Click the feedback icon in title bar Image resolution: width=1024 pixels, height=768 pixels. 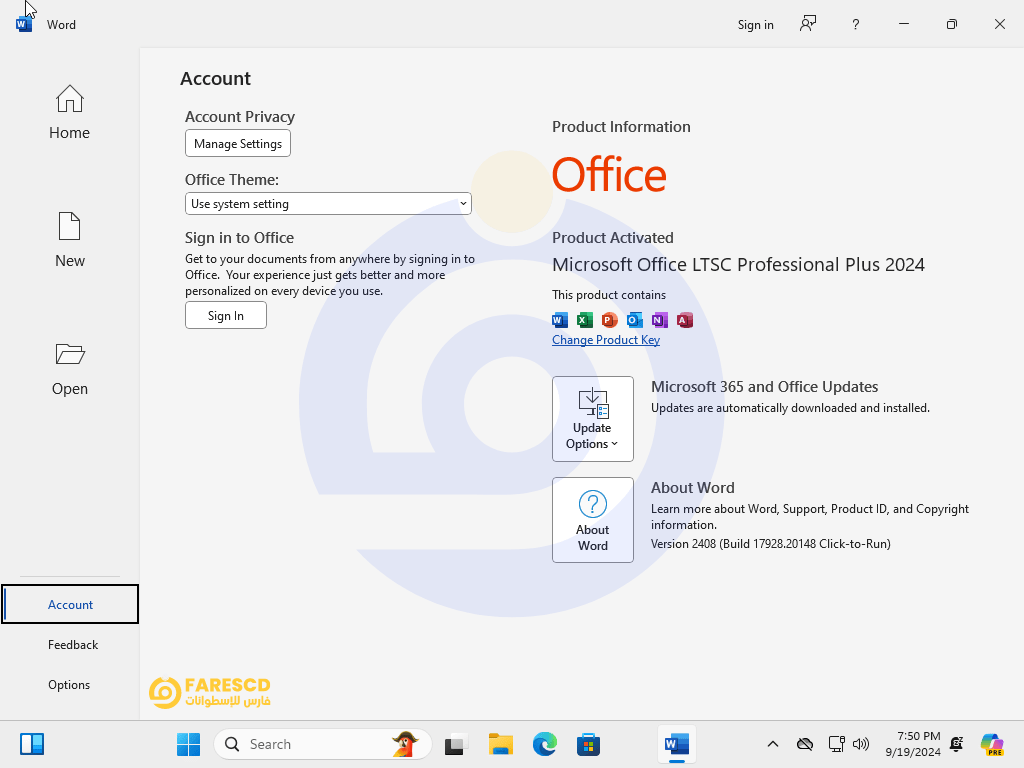(808, 24)
